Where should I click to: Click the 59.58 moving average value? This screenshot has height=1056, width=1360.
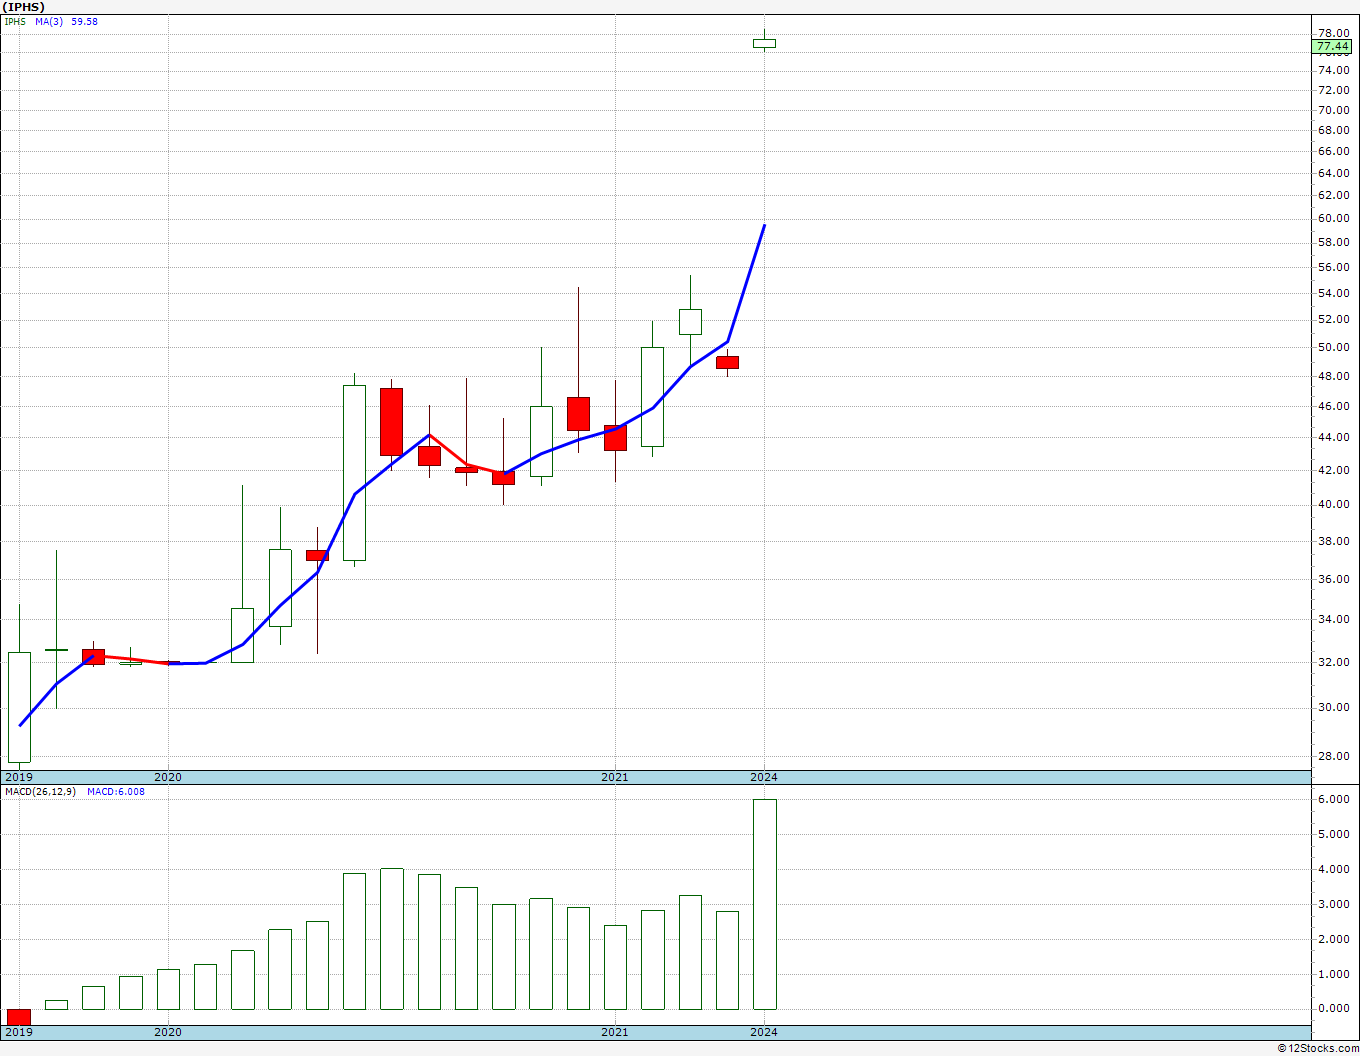pos(85,21)
